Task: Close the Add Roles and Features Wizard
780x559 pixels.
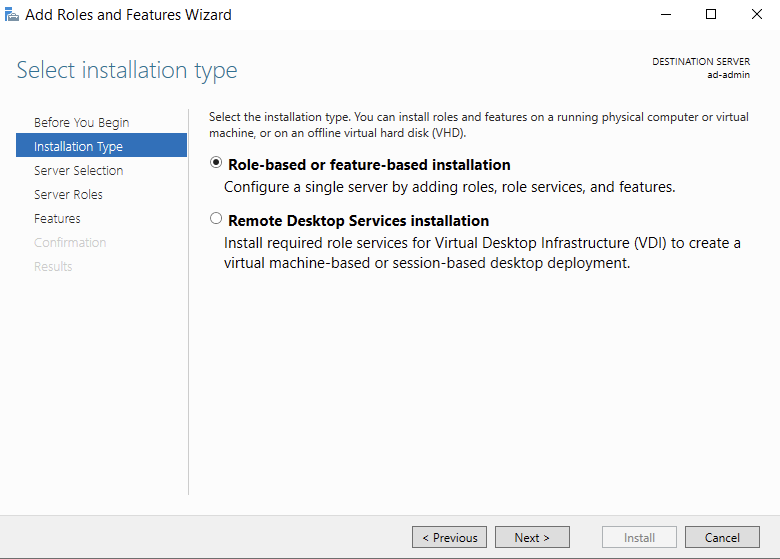Action: pyautogui.click(x=757, y=14)
